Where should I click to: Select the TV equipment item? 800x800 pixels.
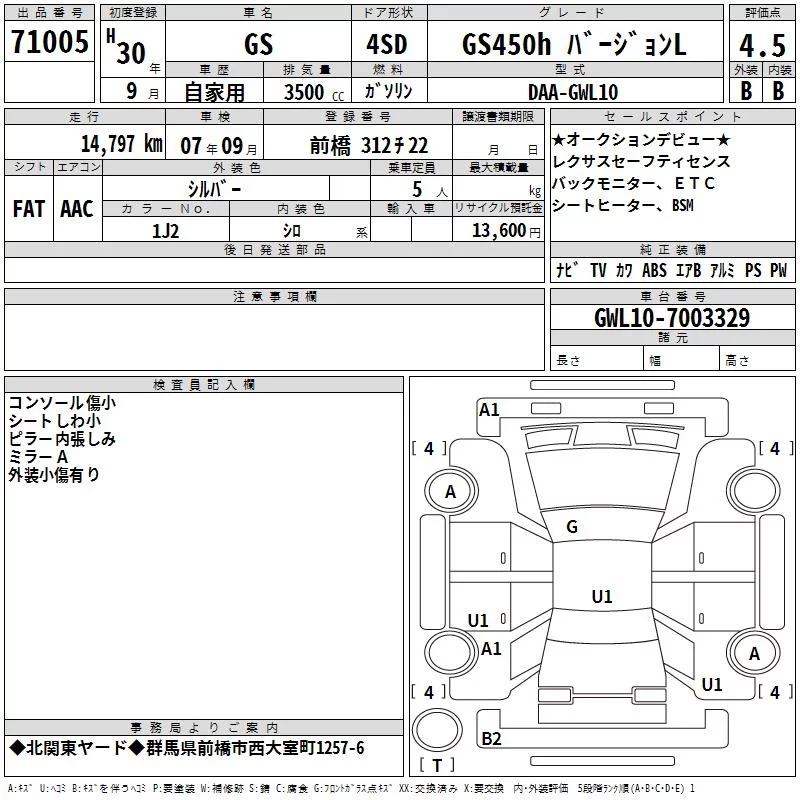pos(598,270)
